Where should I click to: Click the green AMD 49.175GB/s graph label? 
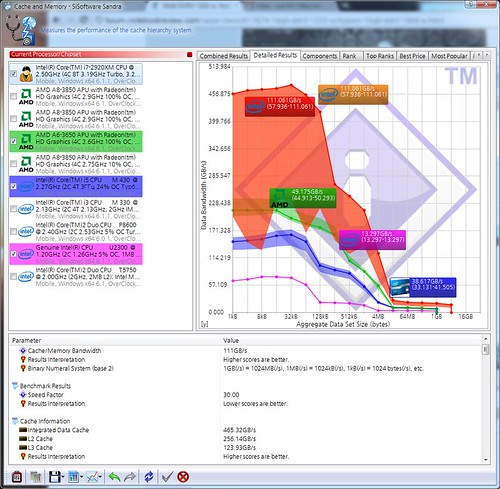click(x=303, y=198)
